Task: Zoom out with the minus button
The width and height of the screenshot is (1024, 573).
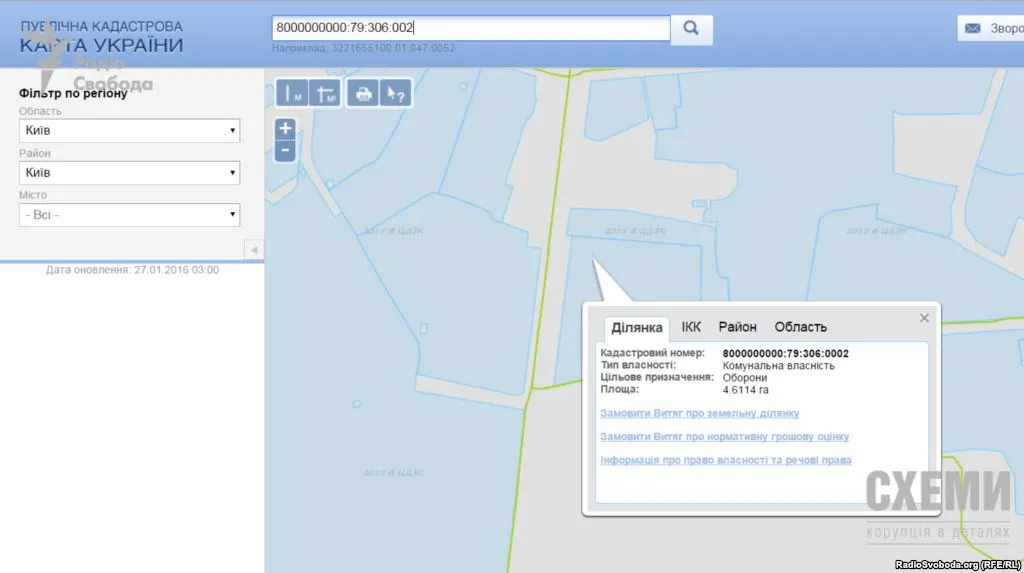Action: [x=285, y=151]
